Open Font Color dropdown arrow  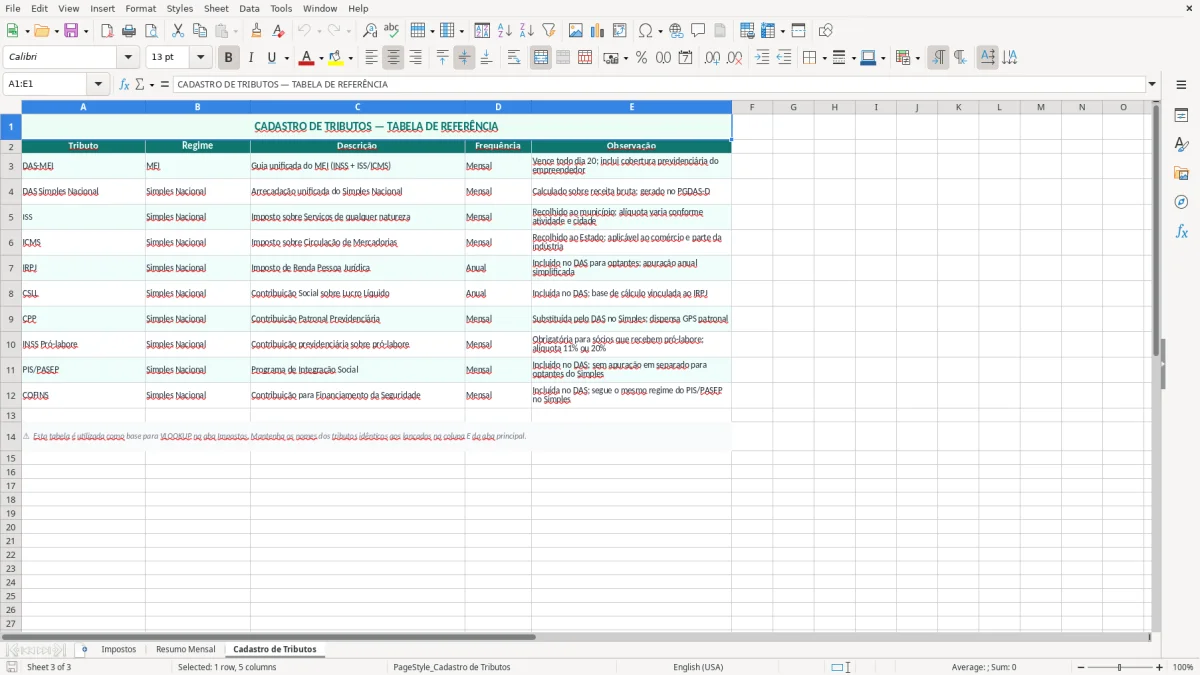[x=321, y=58]
